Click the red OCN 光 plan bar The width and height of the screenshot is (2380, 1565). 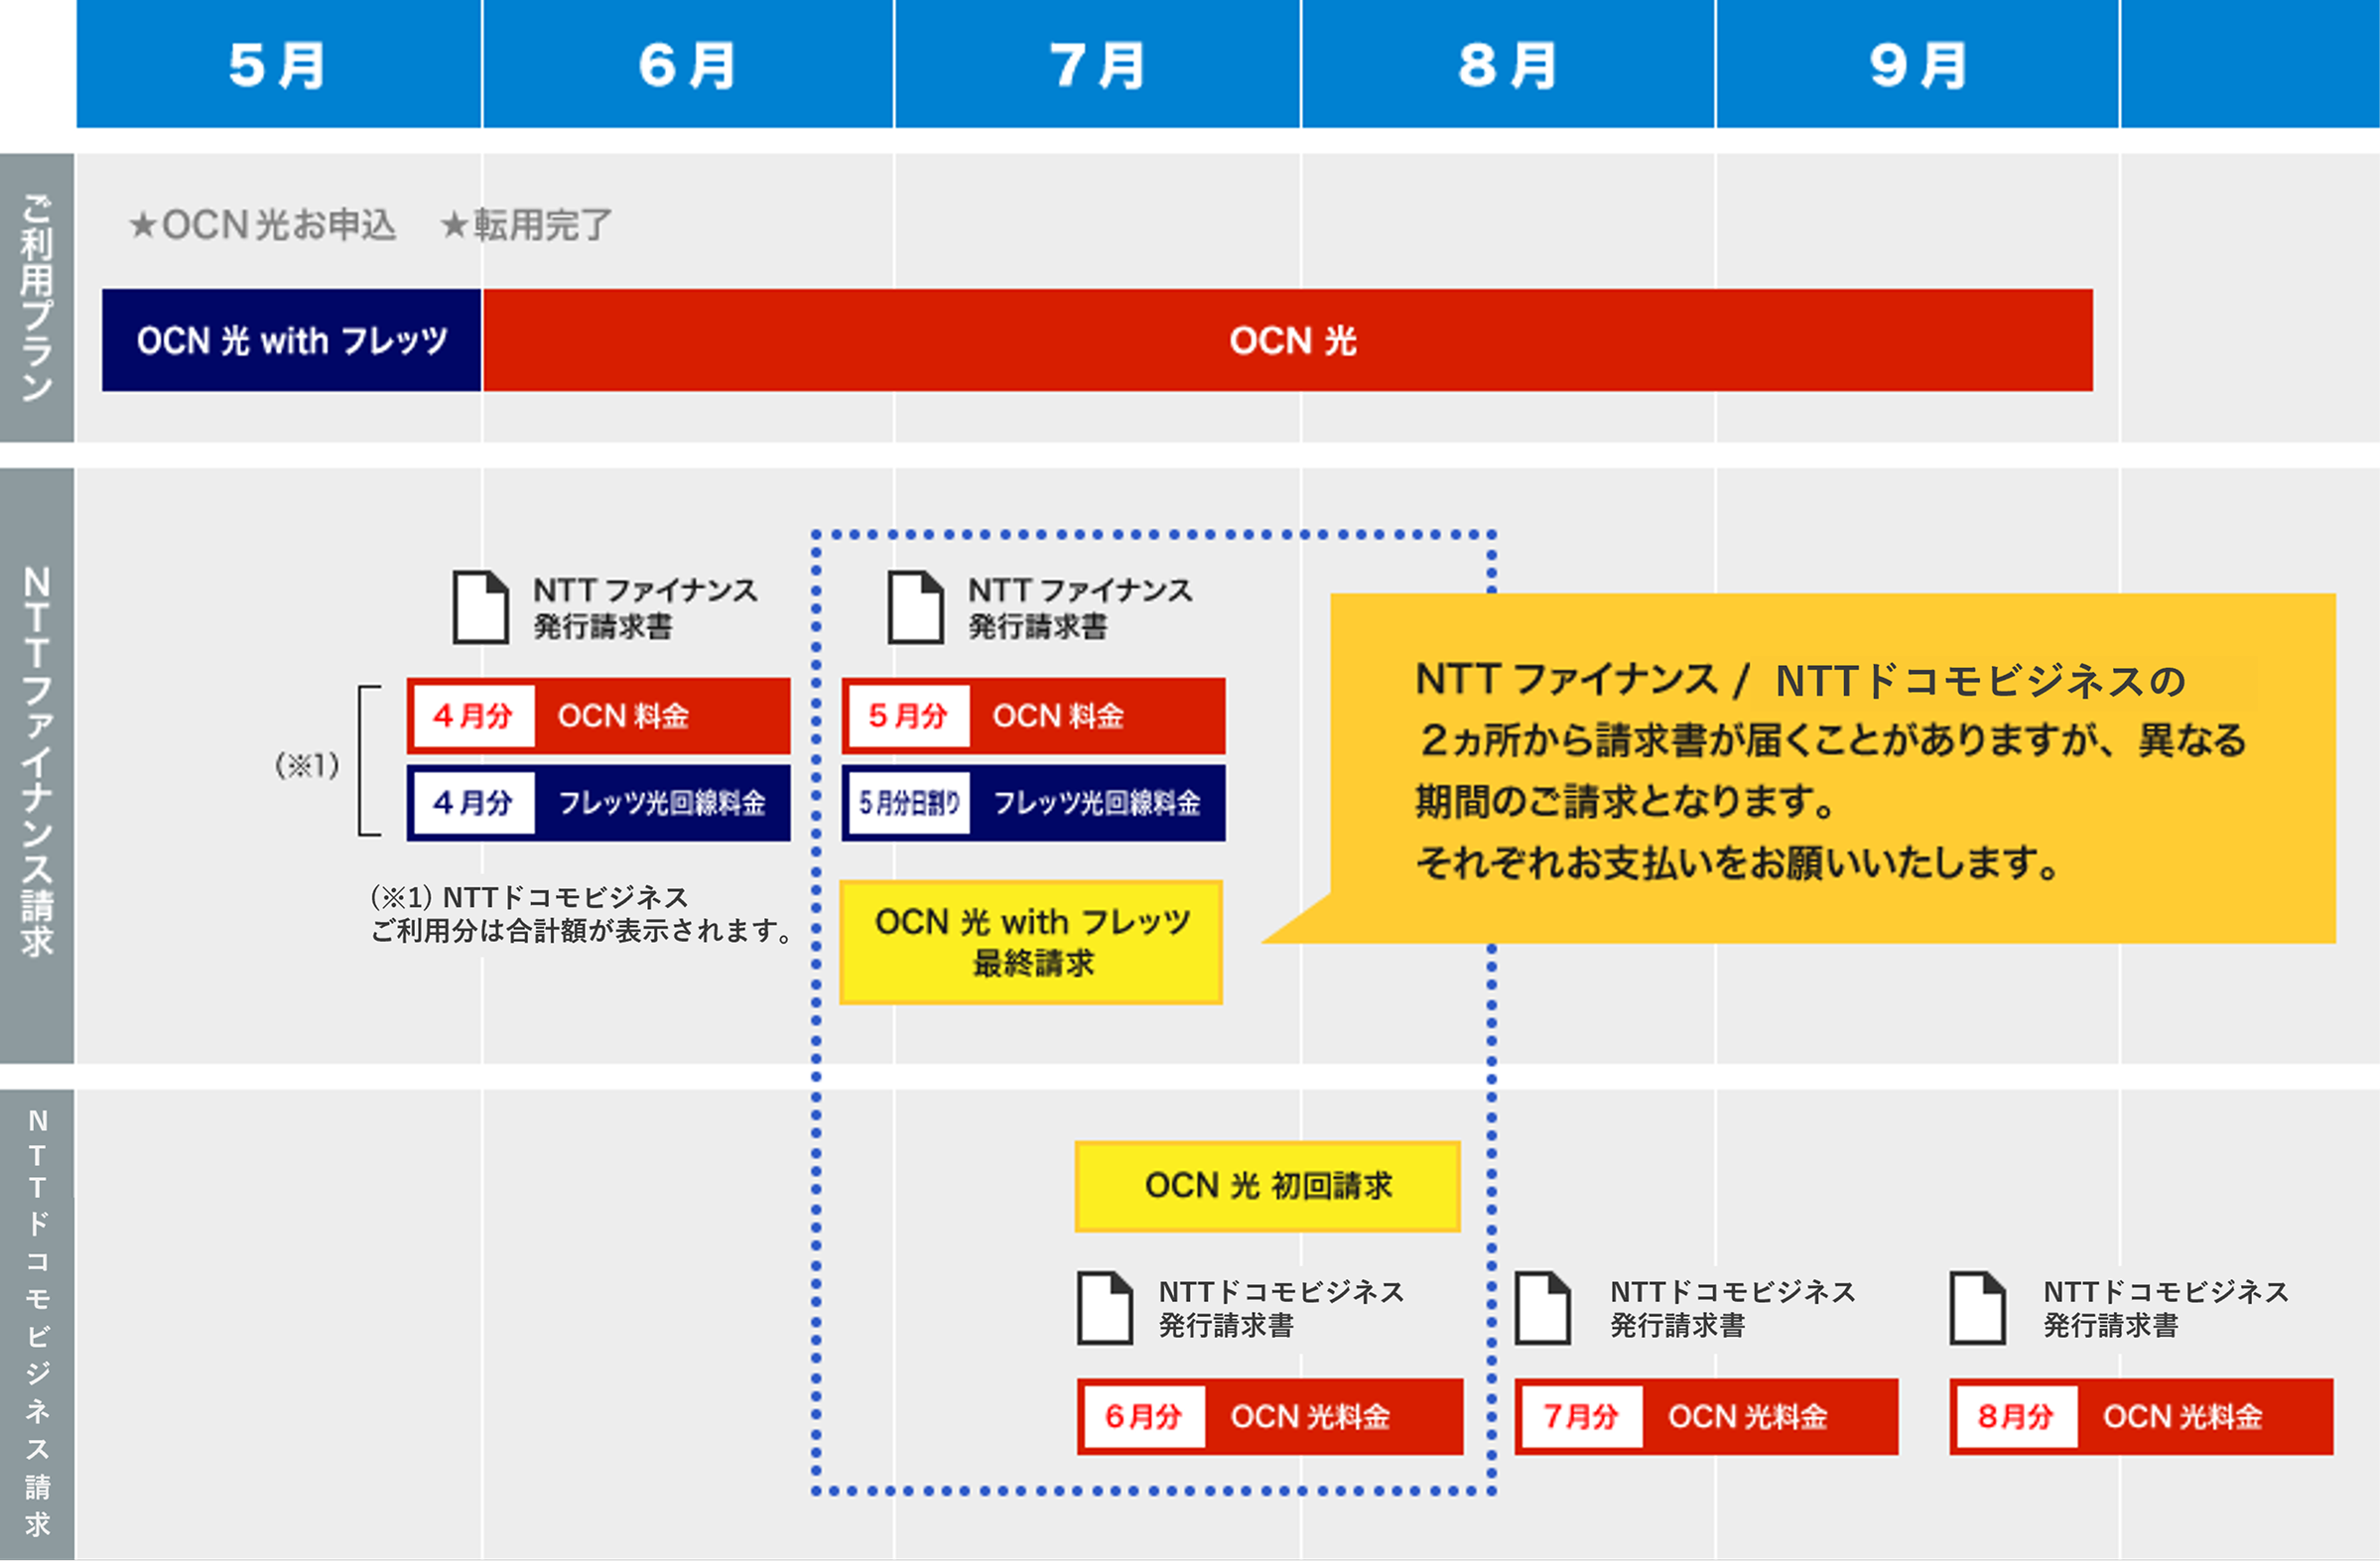coord(1288,340)
